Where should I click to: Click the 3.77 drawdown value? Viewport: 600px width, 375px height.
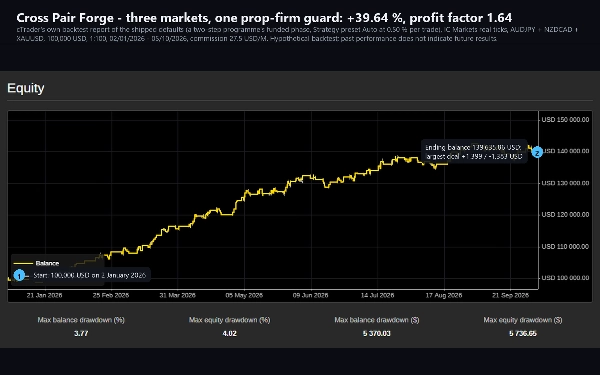[x=81, y=334]
